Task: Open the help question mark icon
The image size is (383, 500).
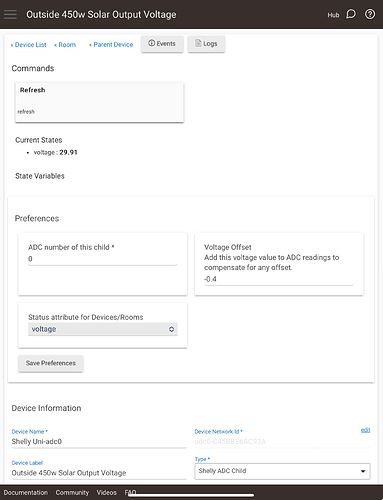Action: click(370, 14)
